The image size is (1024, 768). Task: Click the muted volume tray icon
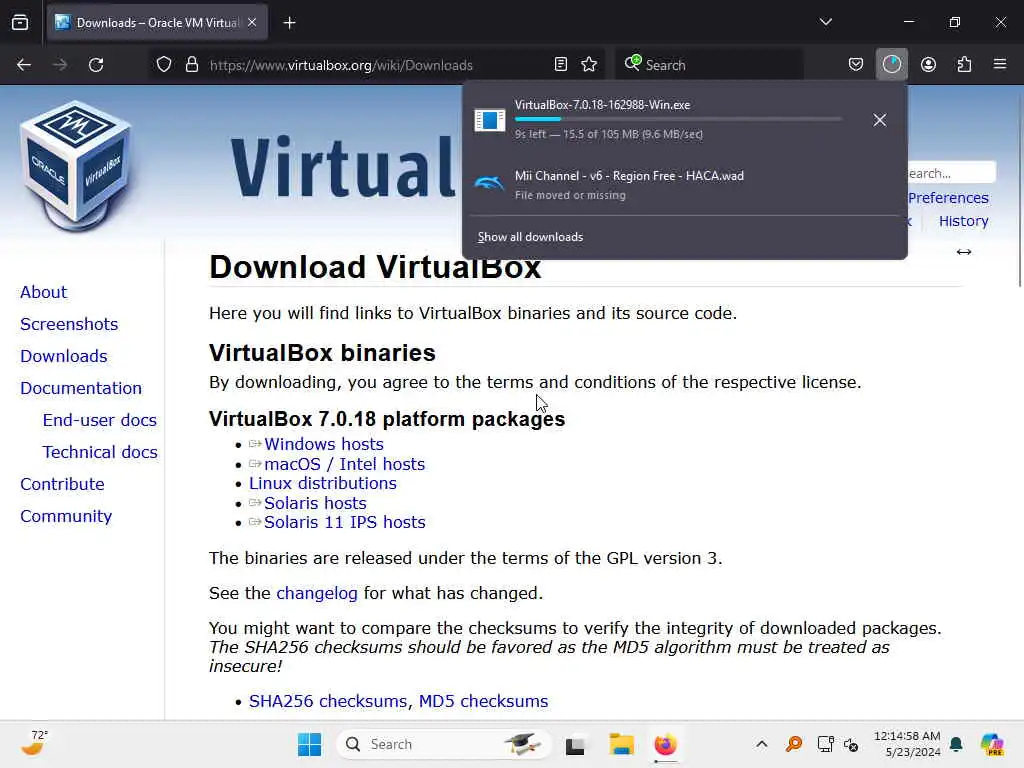851,744
